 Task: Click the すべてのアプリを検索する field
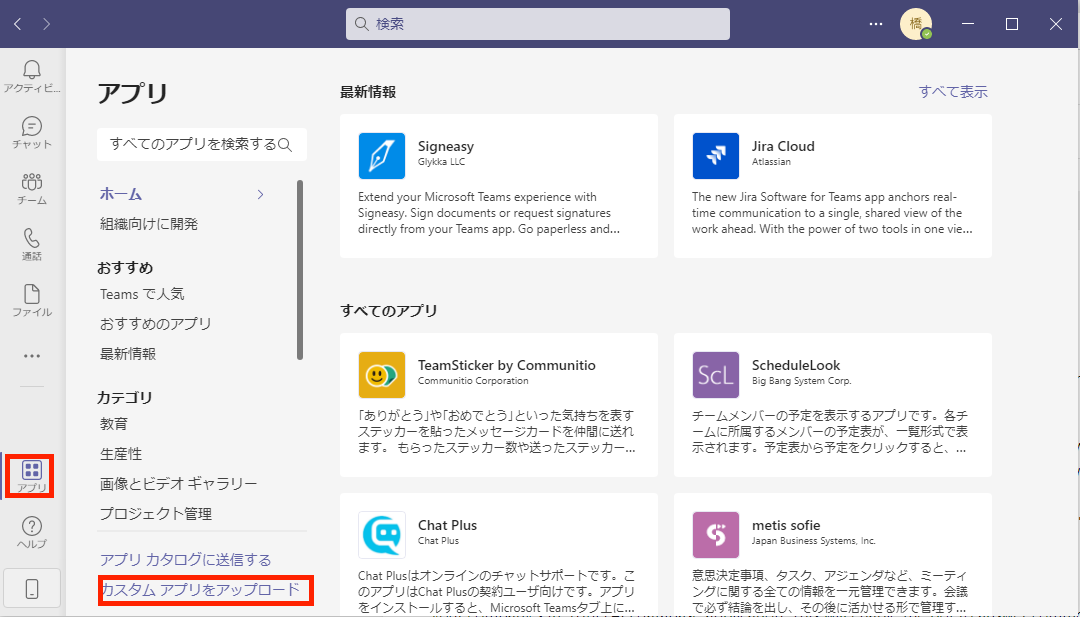pos(202,145)
